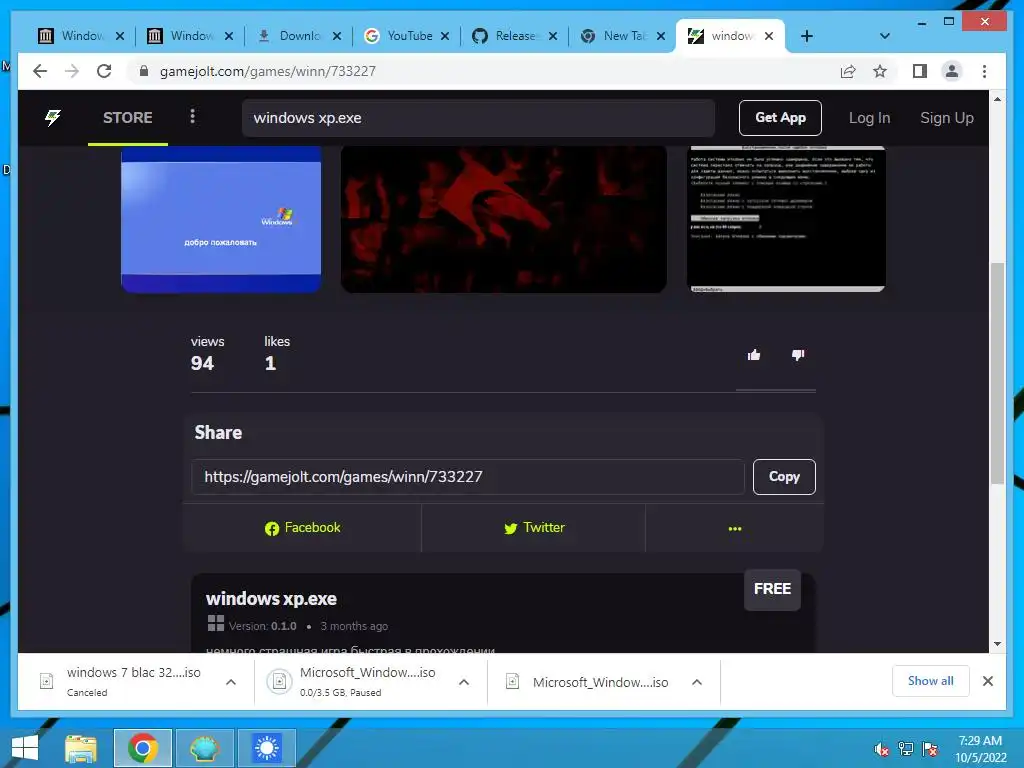
Task: Open File Explorer from the taskbar
Action: click(x=80, y=748)
